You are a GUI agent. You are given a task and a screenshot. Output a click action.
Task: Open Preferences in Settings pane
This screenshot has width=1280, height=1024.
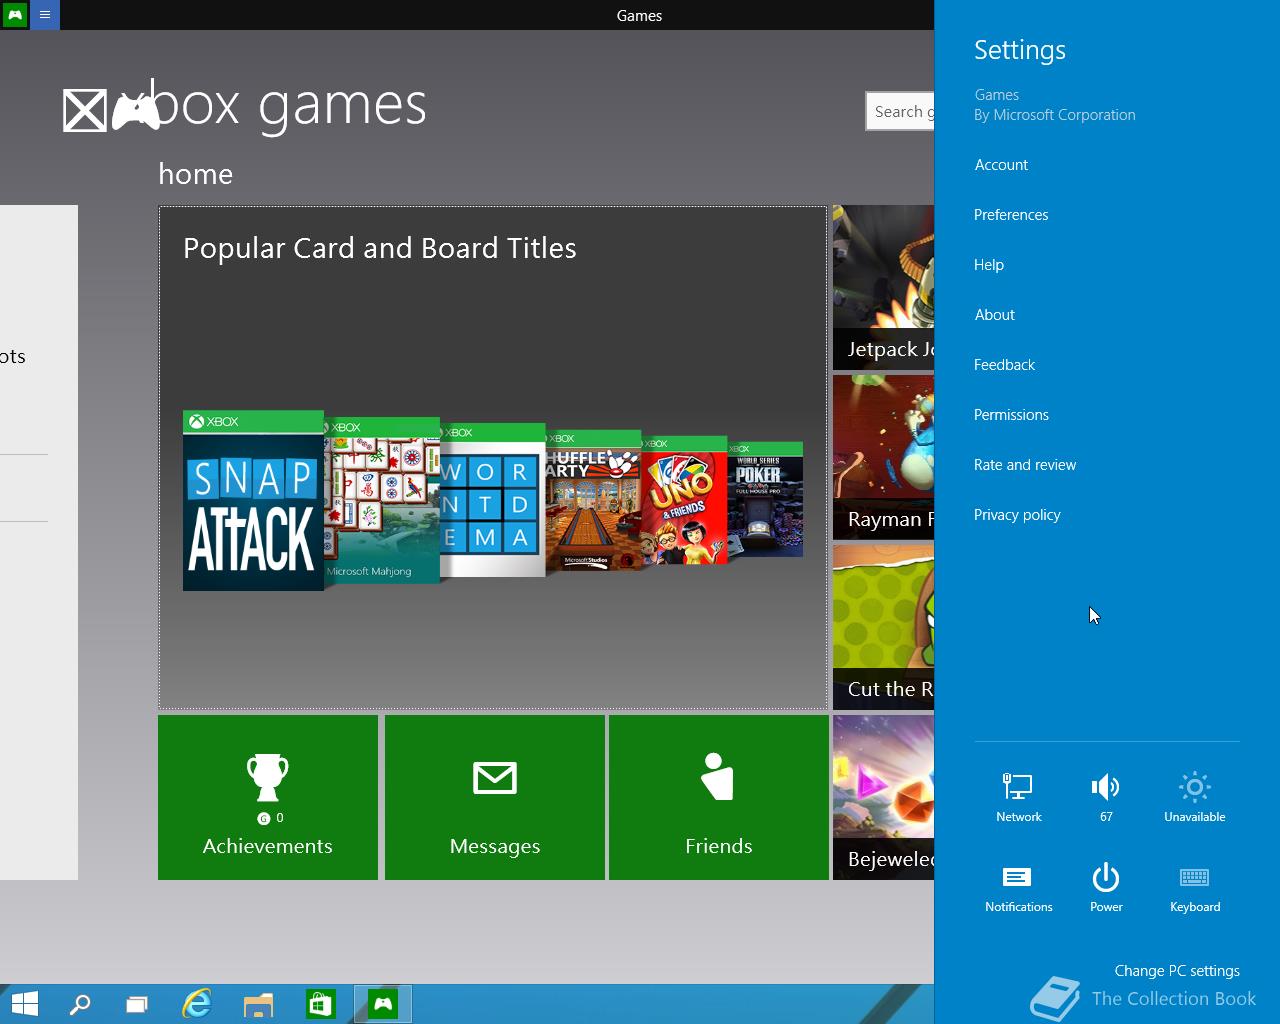click(1011, 215)
